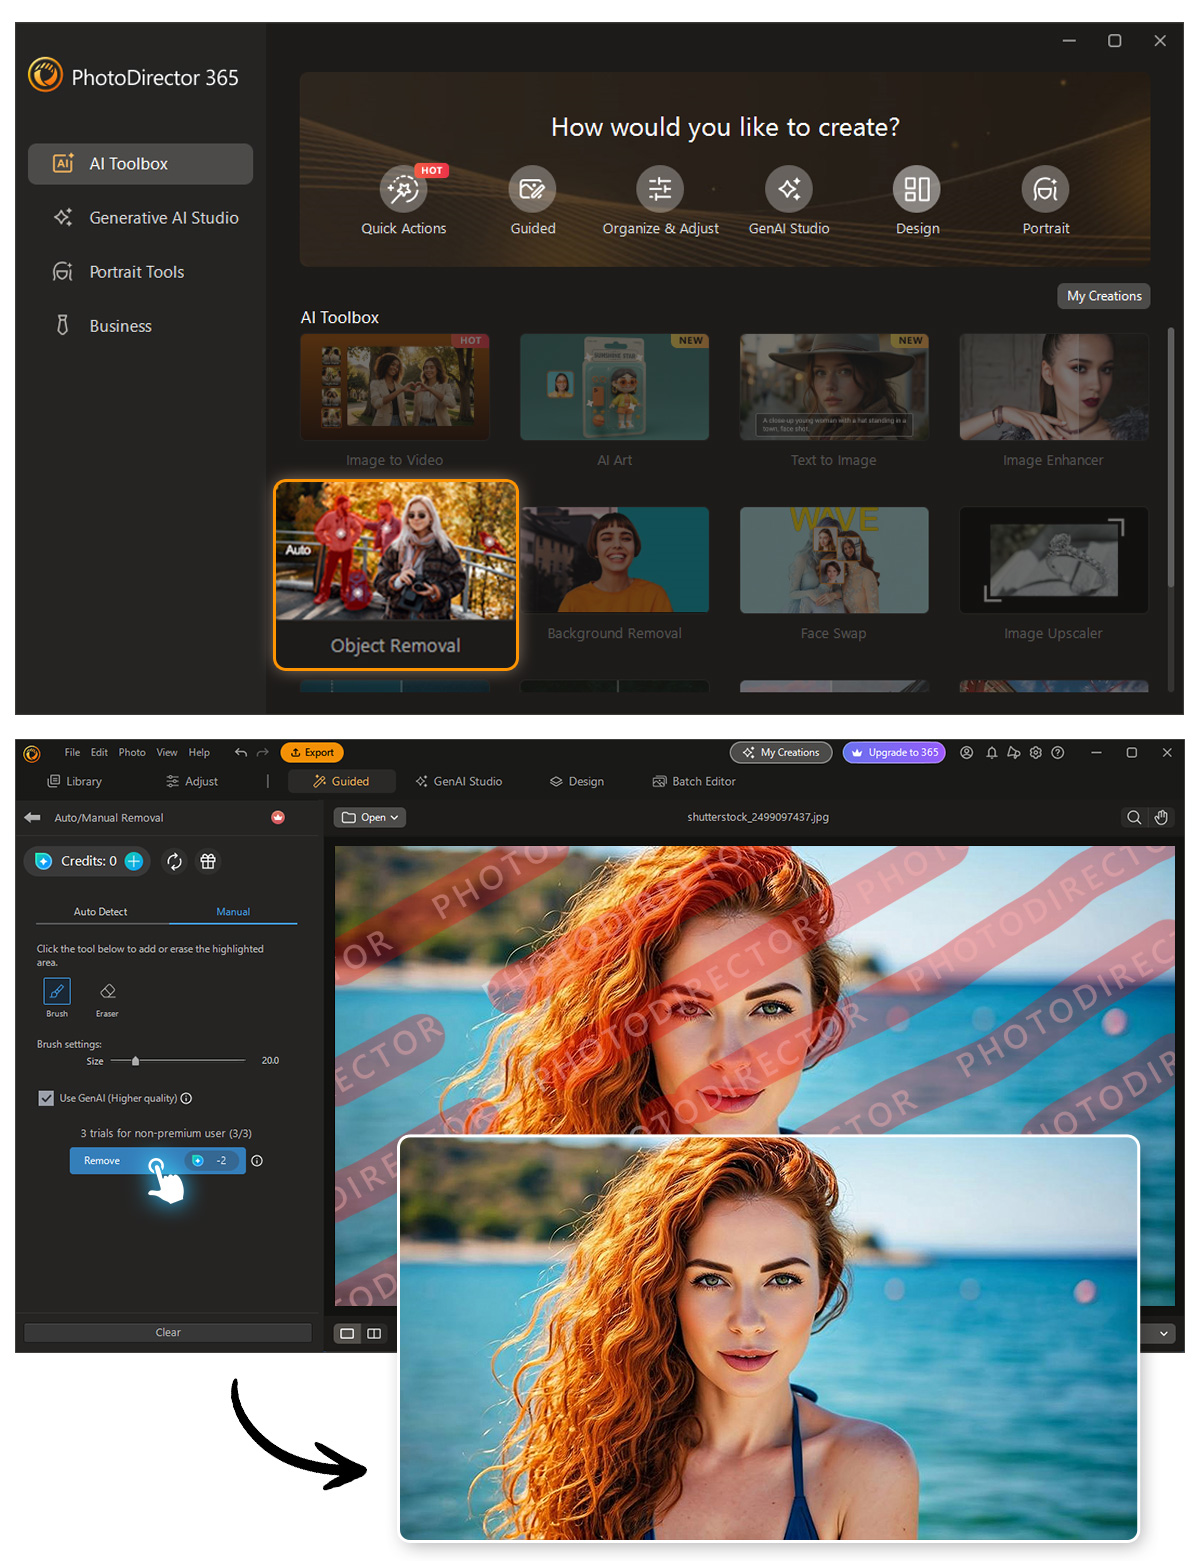Adjust the brush Size slider
This screenshot has height=1561, width=1200.
[x=136, y=1060]
